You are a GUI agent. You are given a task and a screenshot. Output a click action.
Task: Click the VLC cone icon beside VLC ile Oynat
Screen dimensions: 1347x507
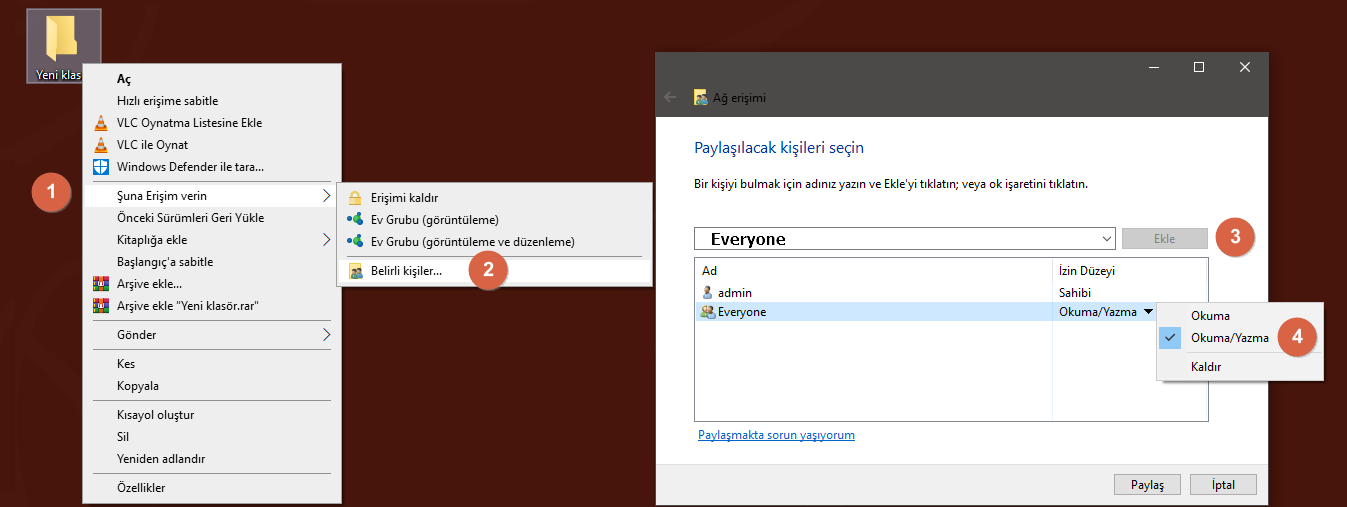pyautogui.click(x=100, y=145)
